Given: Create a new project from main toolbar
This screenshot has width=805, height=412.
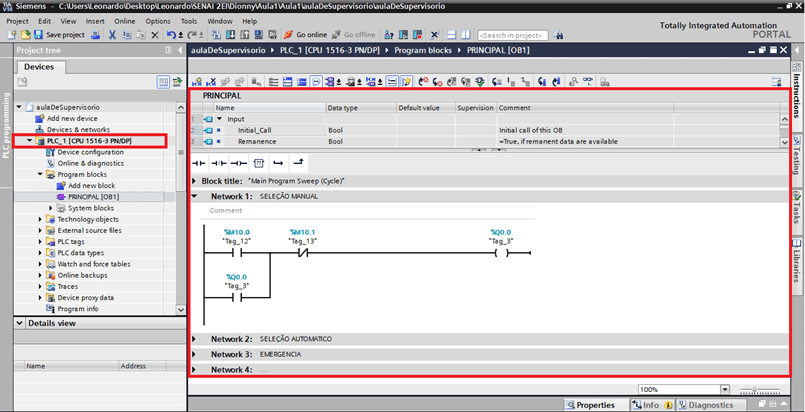Looking at the screenshot, I should pos(12,35).
